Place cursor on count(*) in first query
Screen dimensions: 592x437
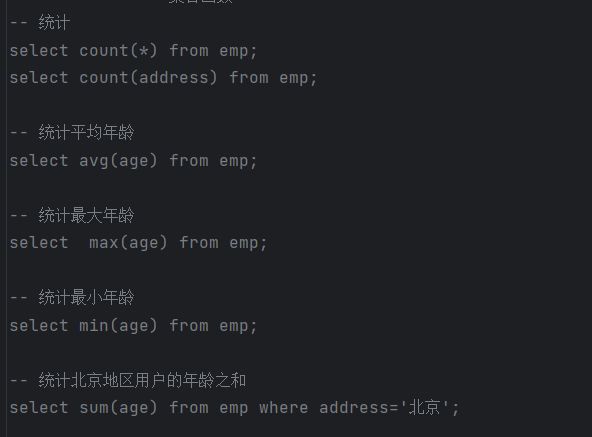(x=118, y=51)
